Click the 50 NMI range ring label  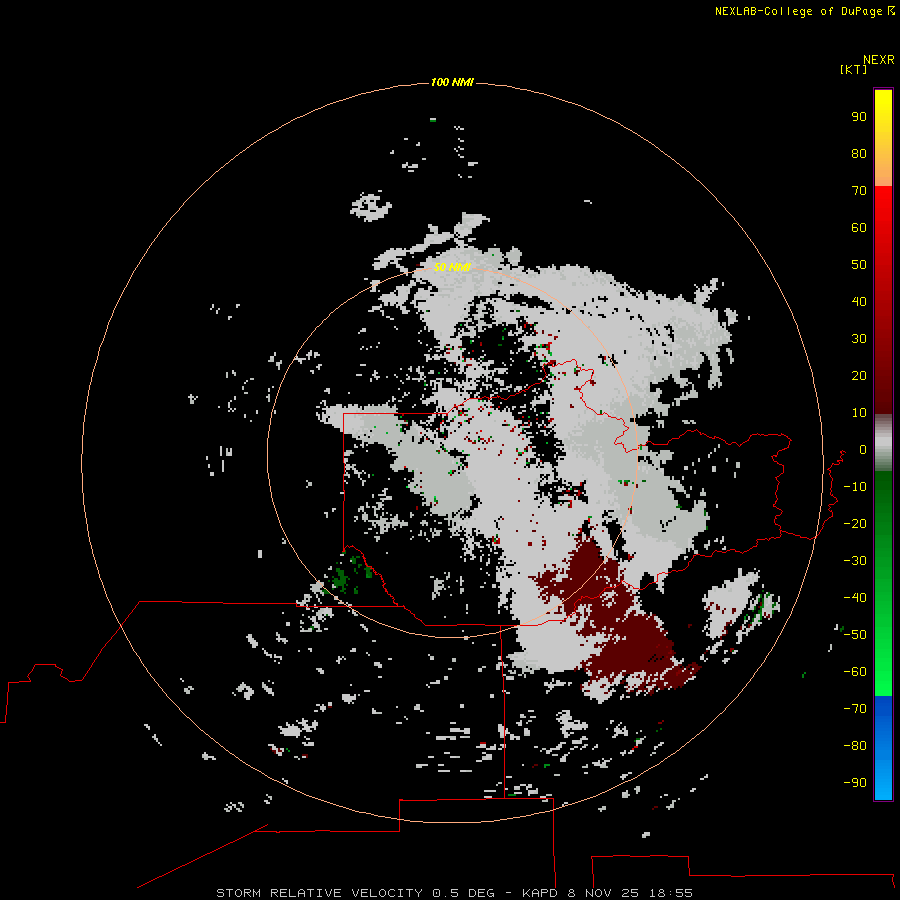452,267
